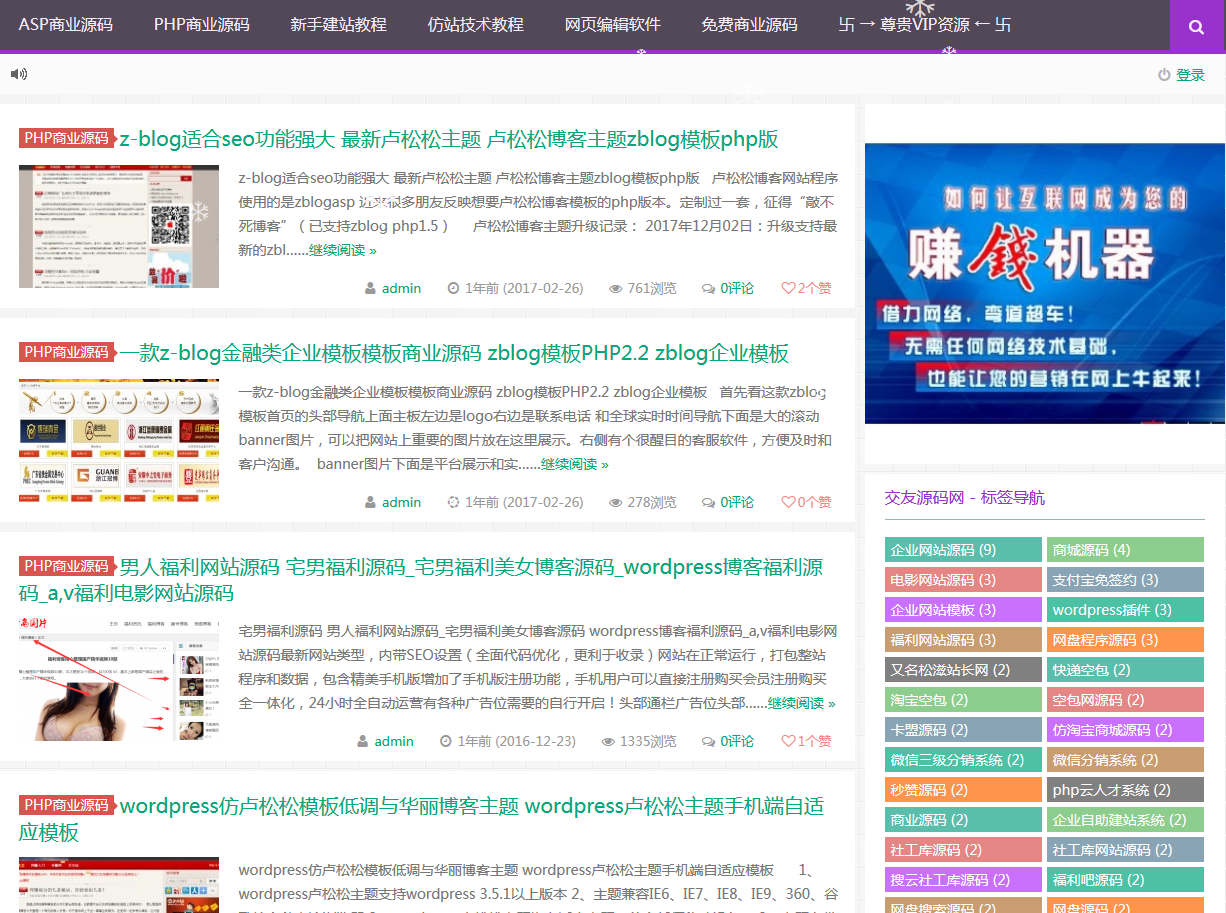Screen dimensions: 1226x913
Task: Click the power icon beside 登录
Action: 1163,75
